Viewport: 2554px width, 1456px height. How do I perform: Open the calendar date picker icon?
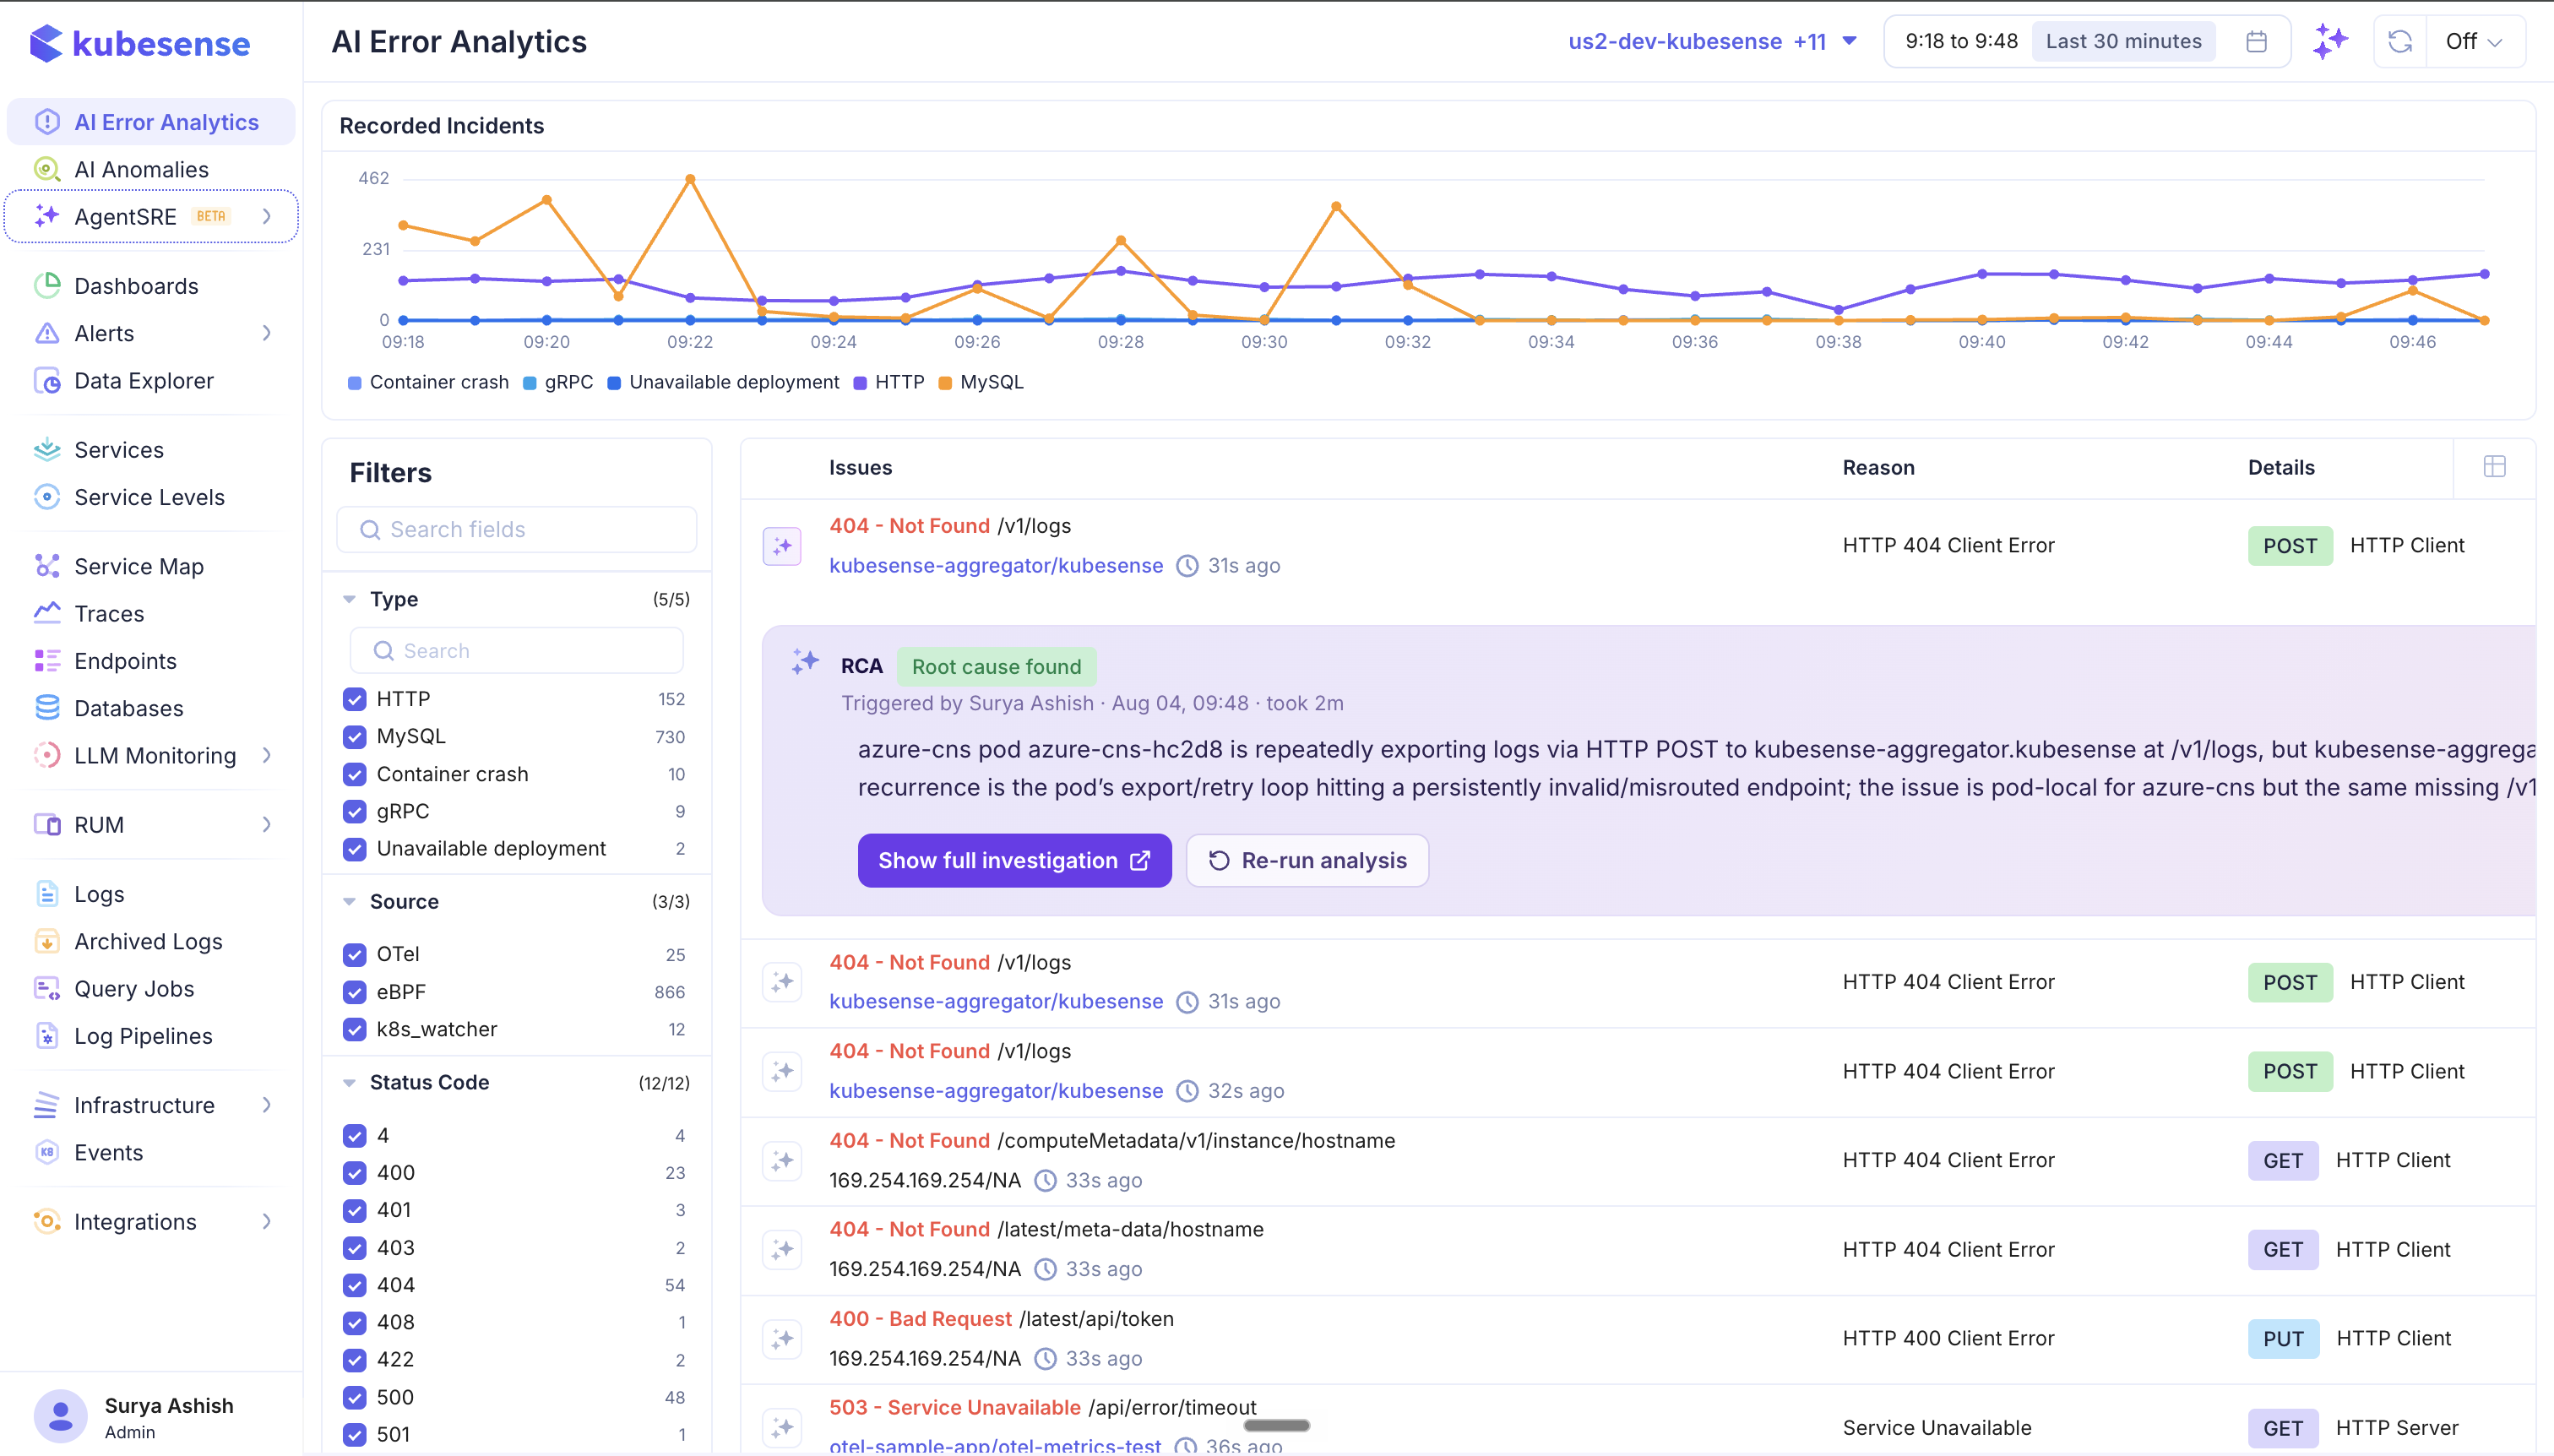(x=2256, y=41)
